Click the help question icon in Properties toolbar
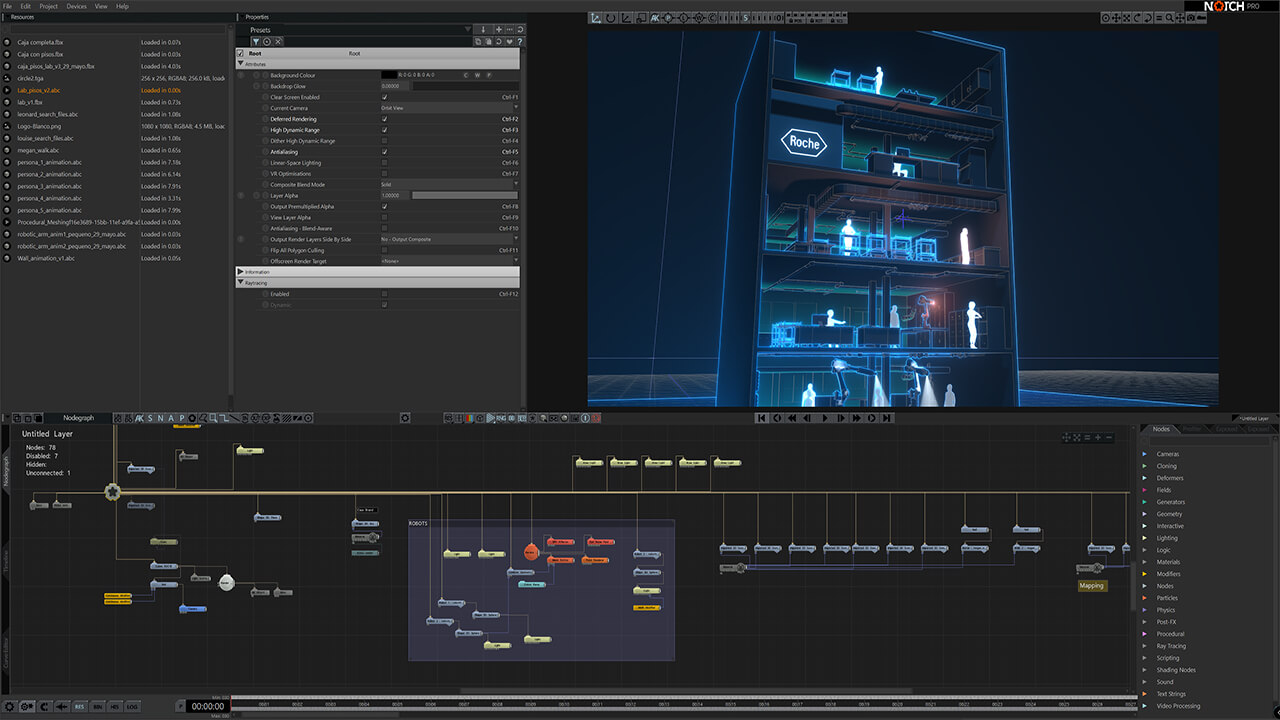The width and height of the screenshot is (1280, 720). tap(520, 41)
